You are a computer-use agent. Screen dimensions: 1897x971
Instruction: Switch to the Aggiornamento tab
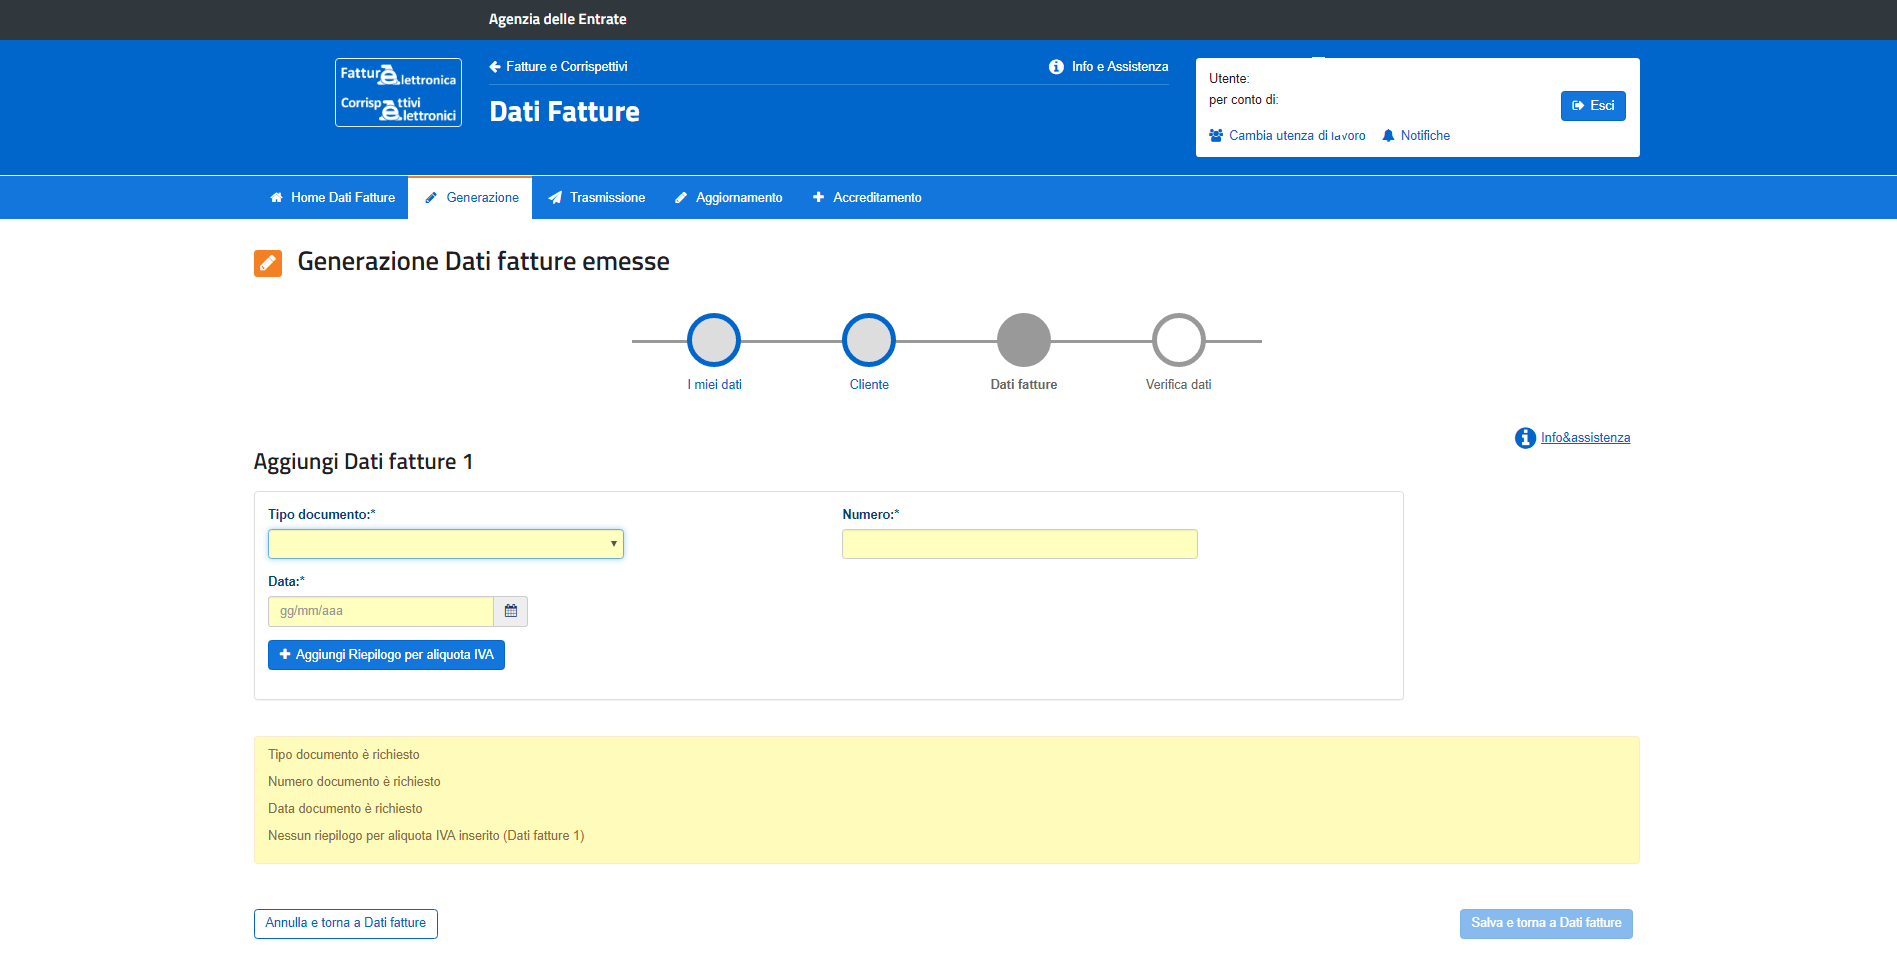pyautogui.click(x=729, y=198)
